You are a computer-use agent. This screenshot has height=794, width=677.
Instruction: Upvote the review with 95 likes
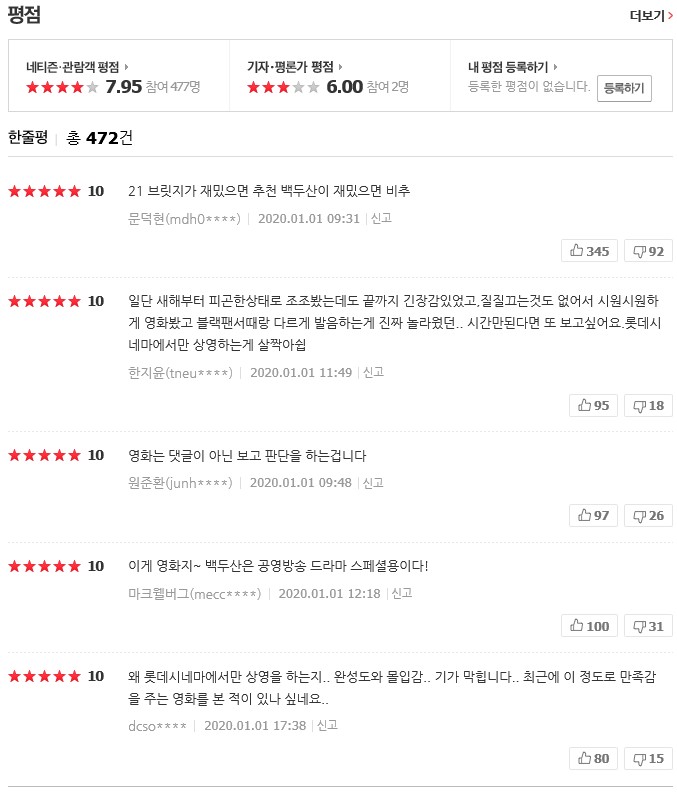594,405
